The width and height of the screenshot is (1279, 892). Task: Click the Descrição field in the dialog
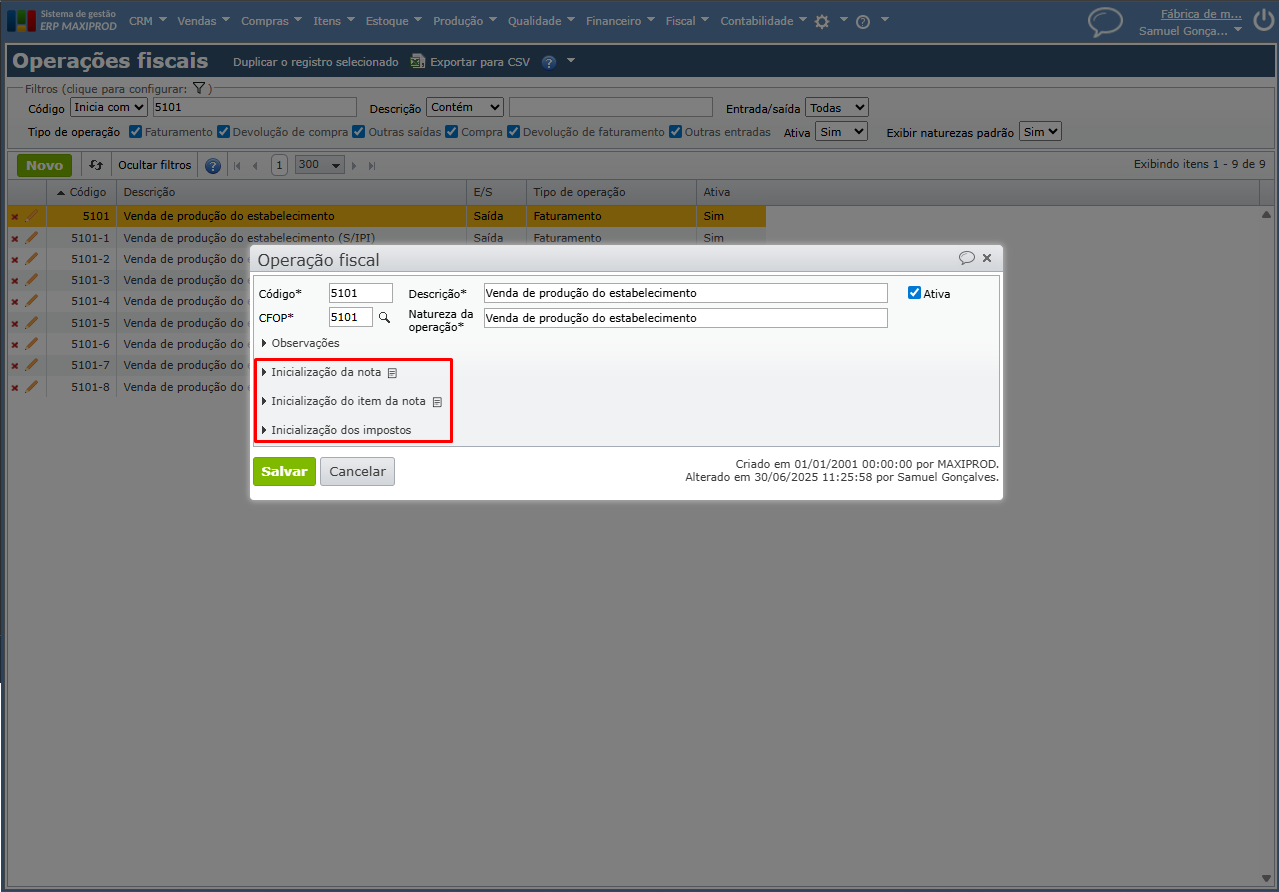[x=685, y=293]
